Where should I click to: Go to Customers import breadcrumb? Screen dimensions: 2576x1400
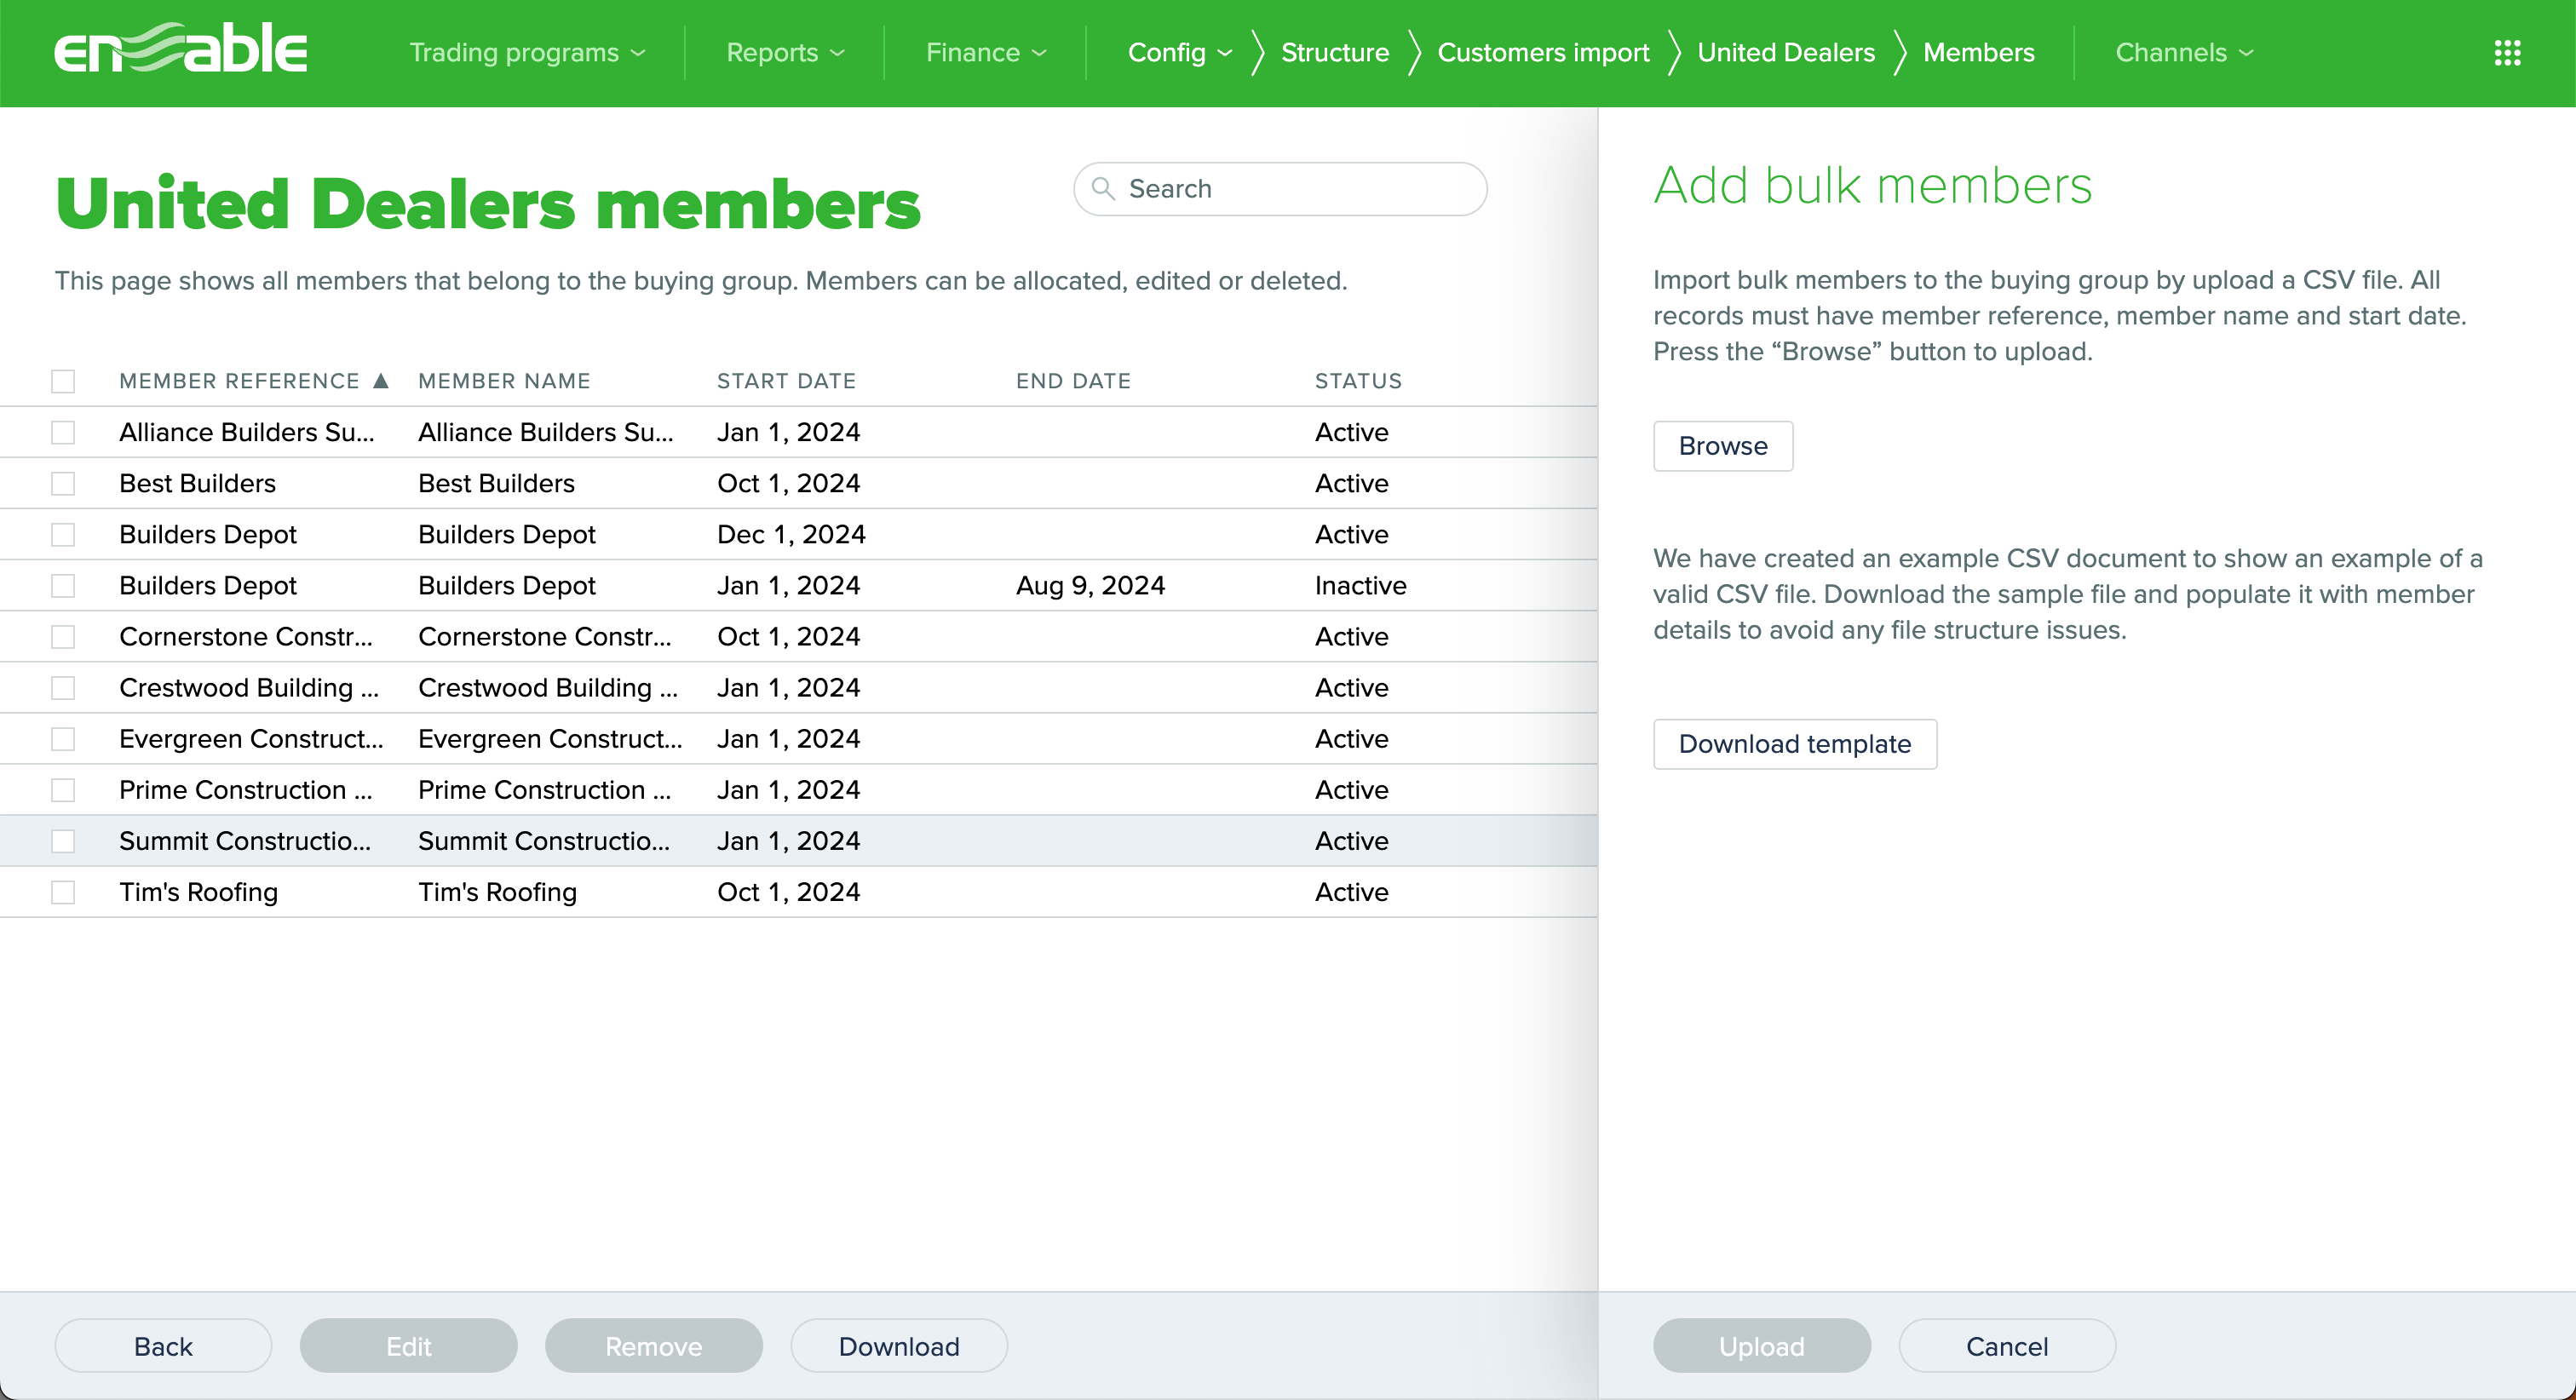[x=1543, y=52]
